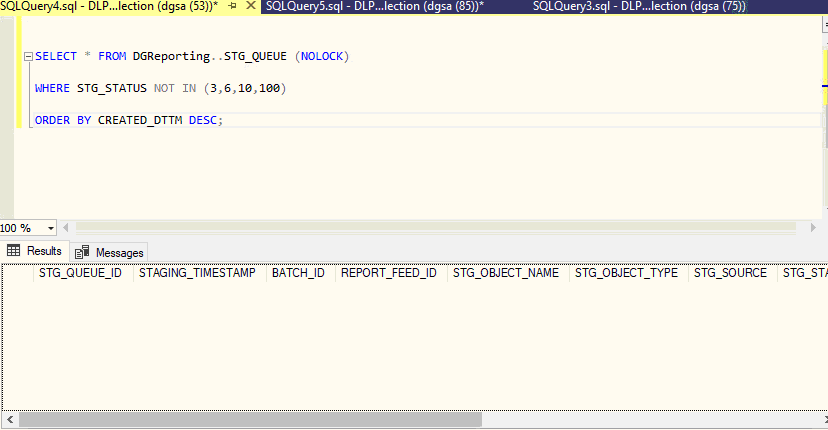Click the results grid horizontal scrollbar thumb

pos(250,420)
